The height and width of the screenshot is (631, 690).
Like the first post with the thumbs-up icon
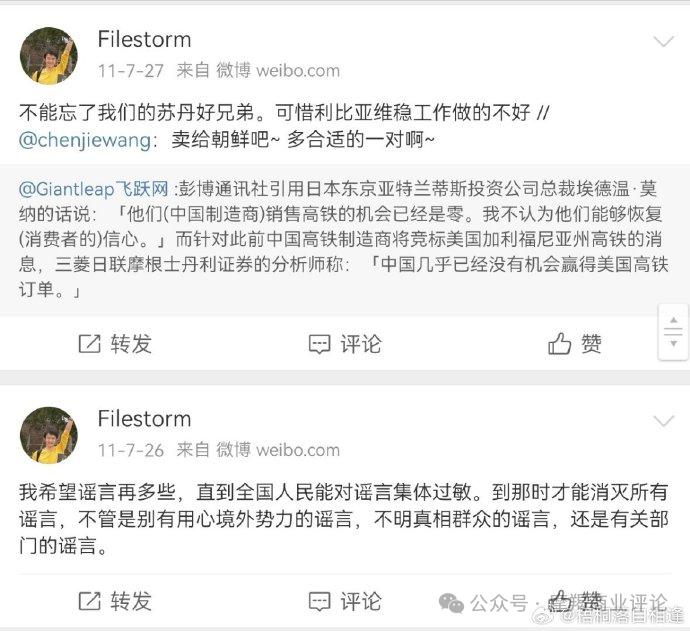559,343
